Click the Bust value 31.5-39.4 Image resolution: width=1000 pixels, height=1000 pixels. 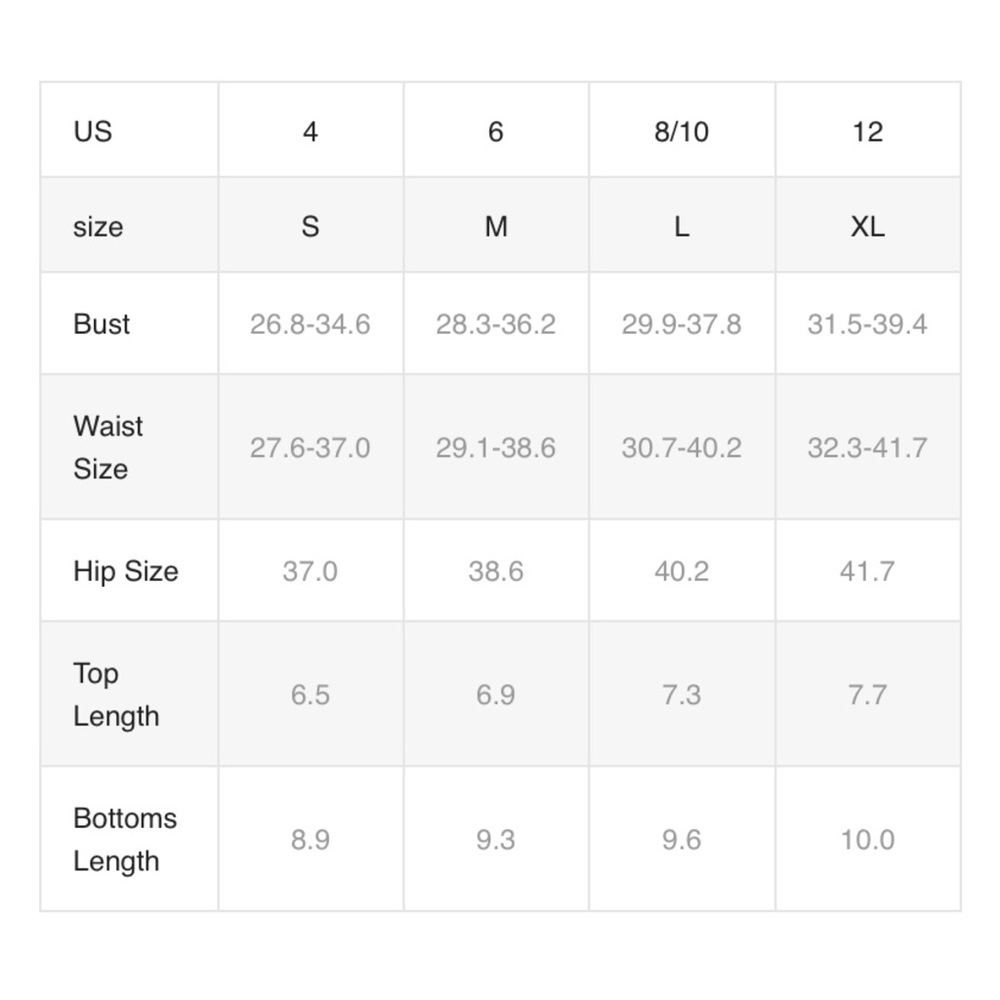click(x=867, y=323)
